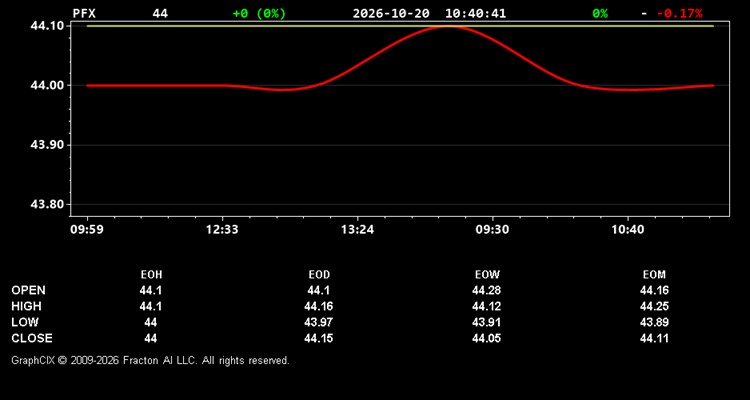Select the current price 44 in header
The image size is (750, 400).
click(x=160, y=13)
